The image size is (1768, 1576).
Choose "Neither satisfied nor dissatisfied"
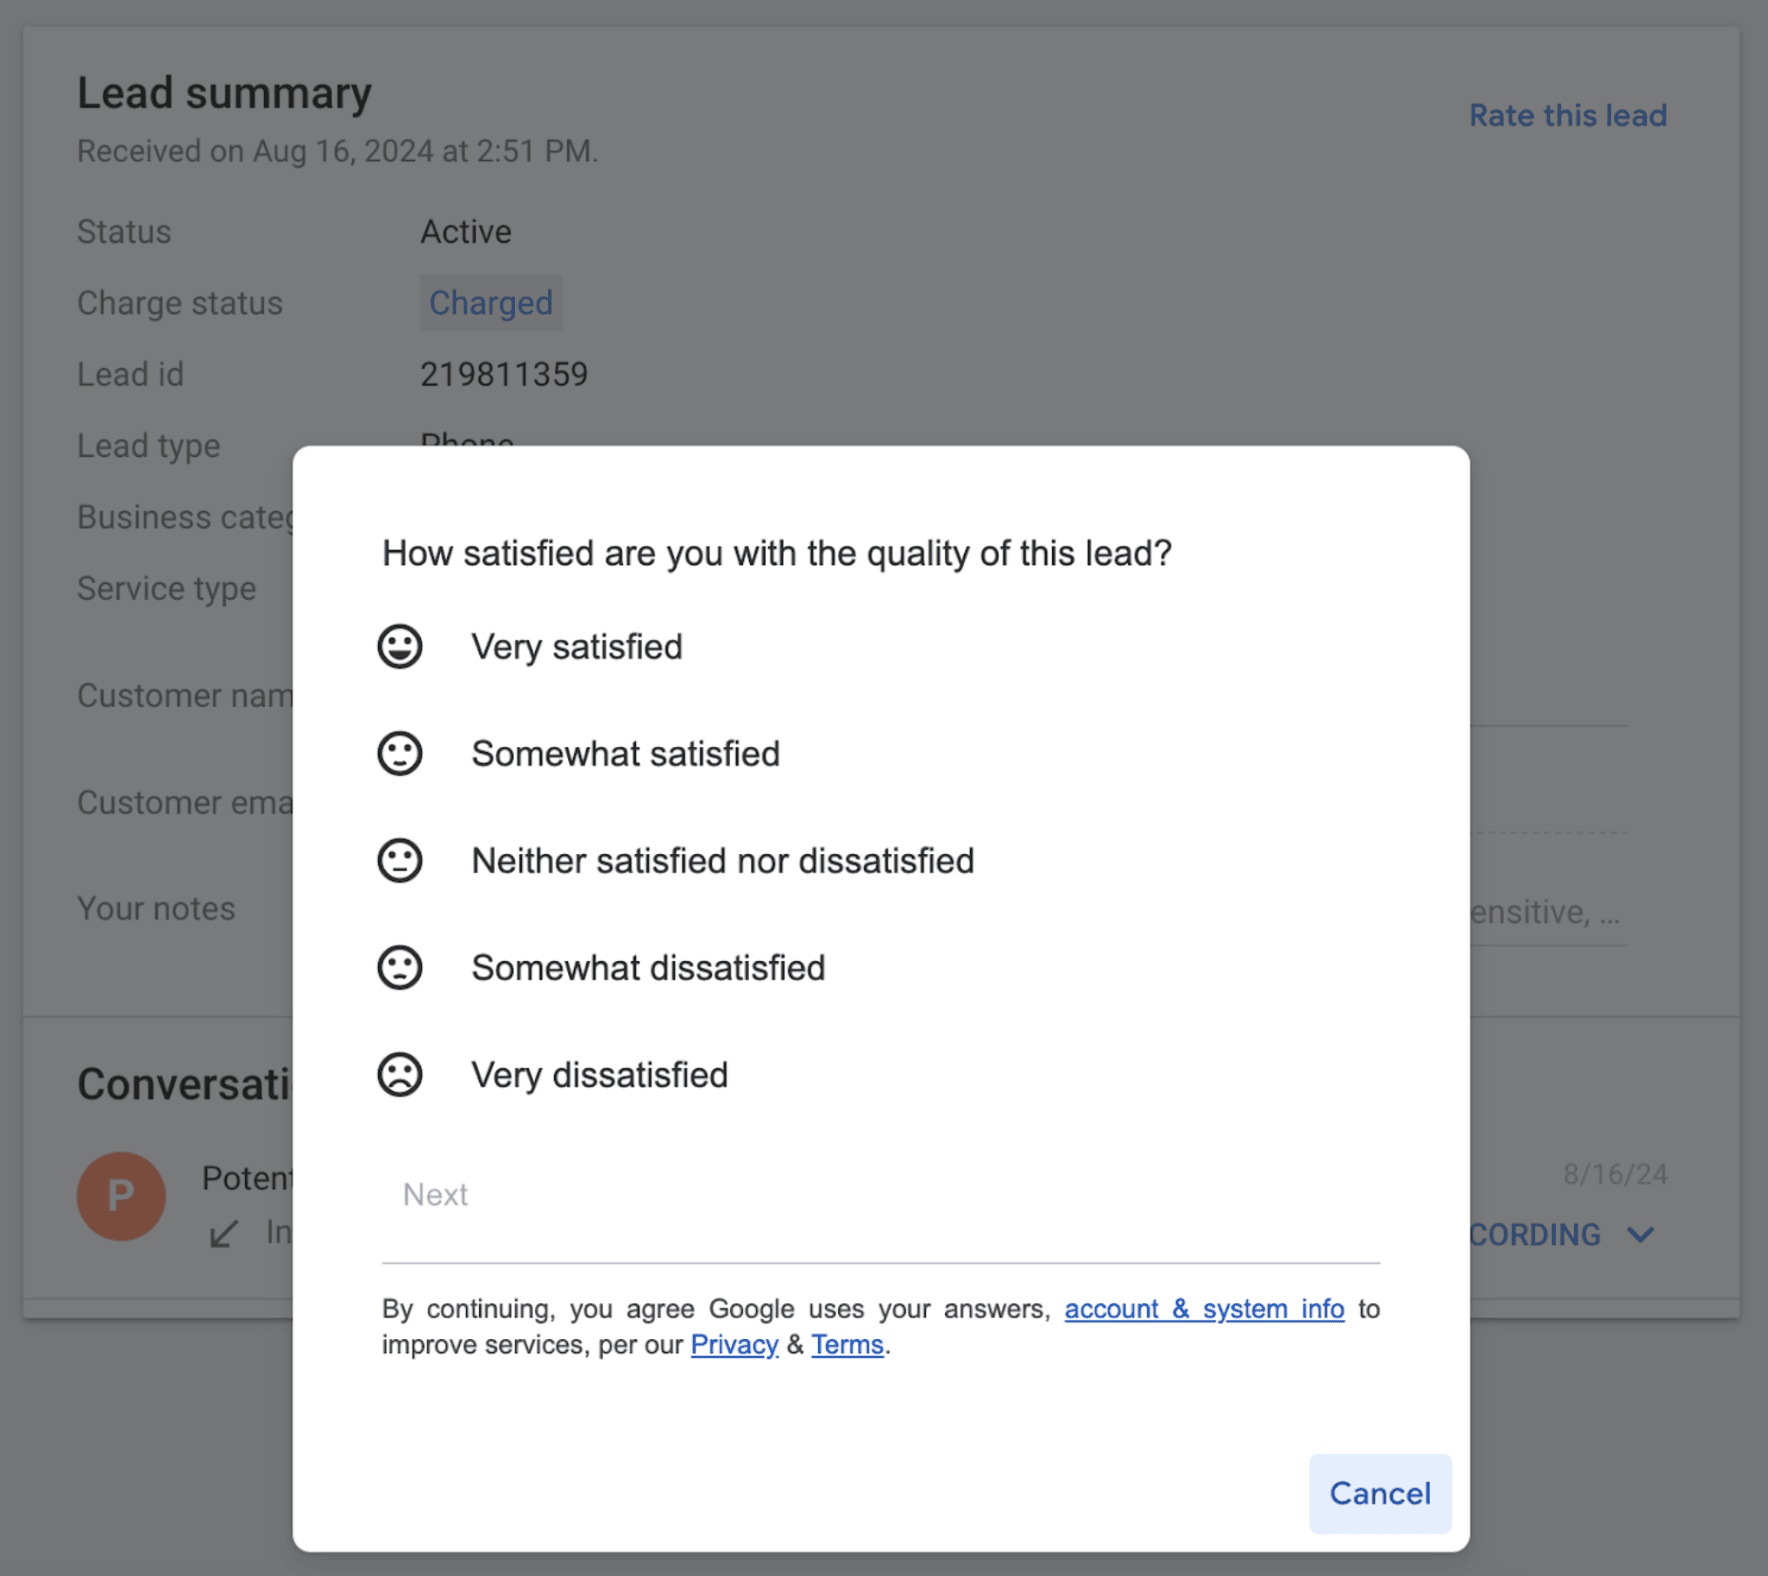pyautogui.click(x=722, y=861)
